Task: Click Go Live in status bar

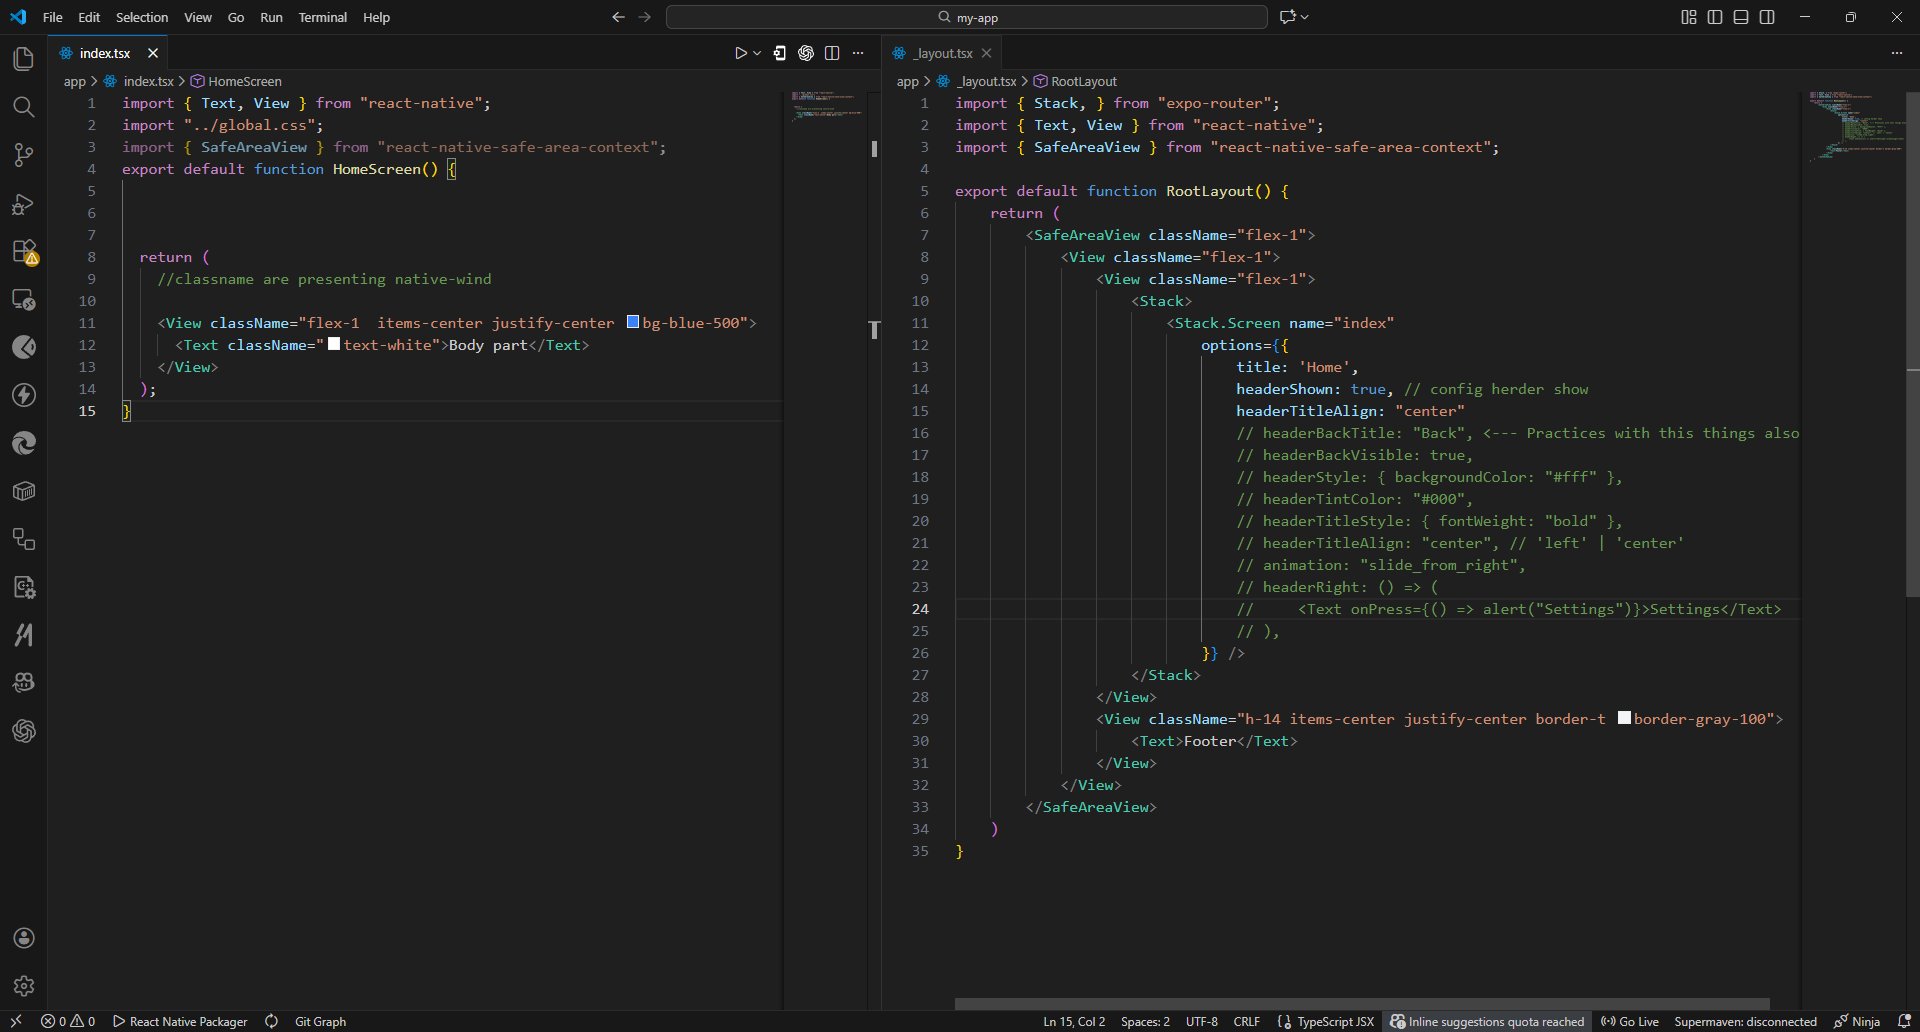Action: 1630,1021
